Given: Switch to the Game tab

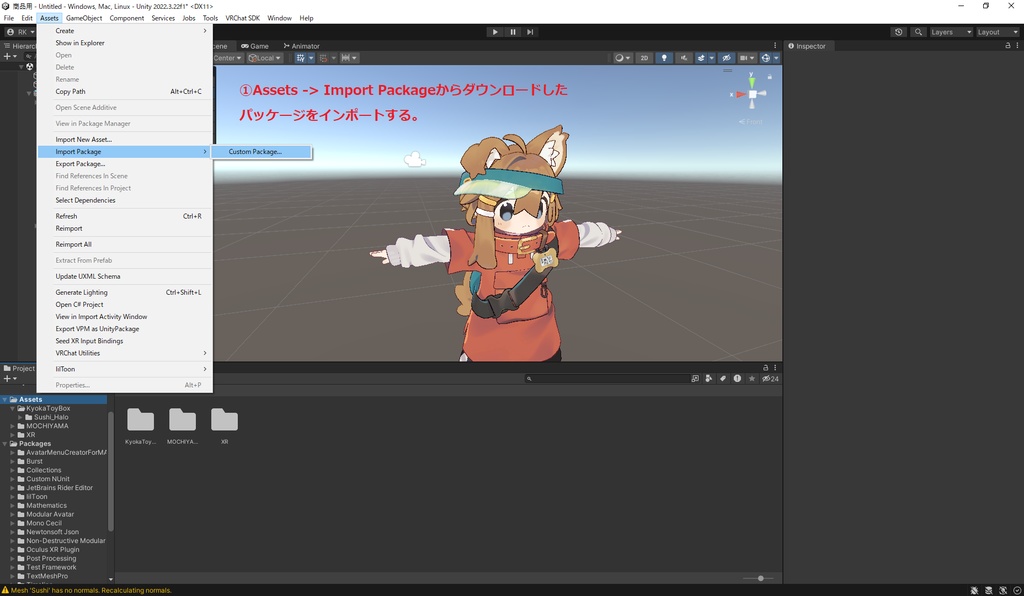Looking at the screenshot, I should (255, 46).
